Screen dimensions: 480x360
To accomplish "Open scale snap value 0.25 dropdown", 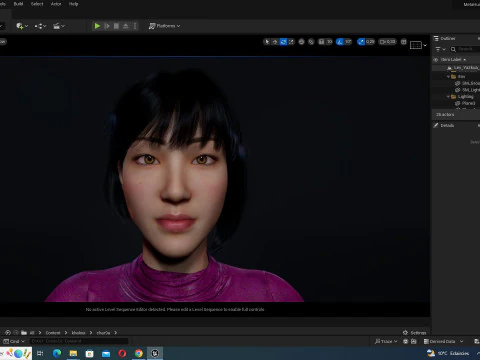I will pyautogui.click(x=370, y=42).
